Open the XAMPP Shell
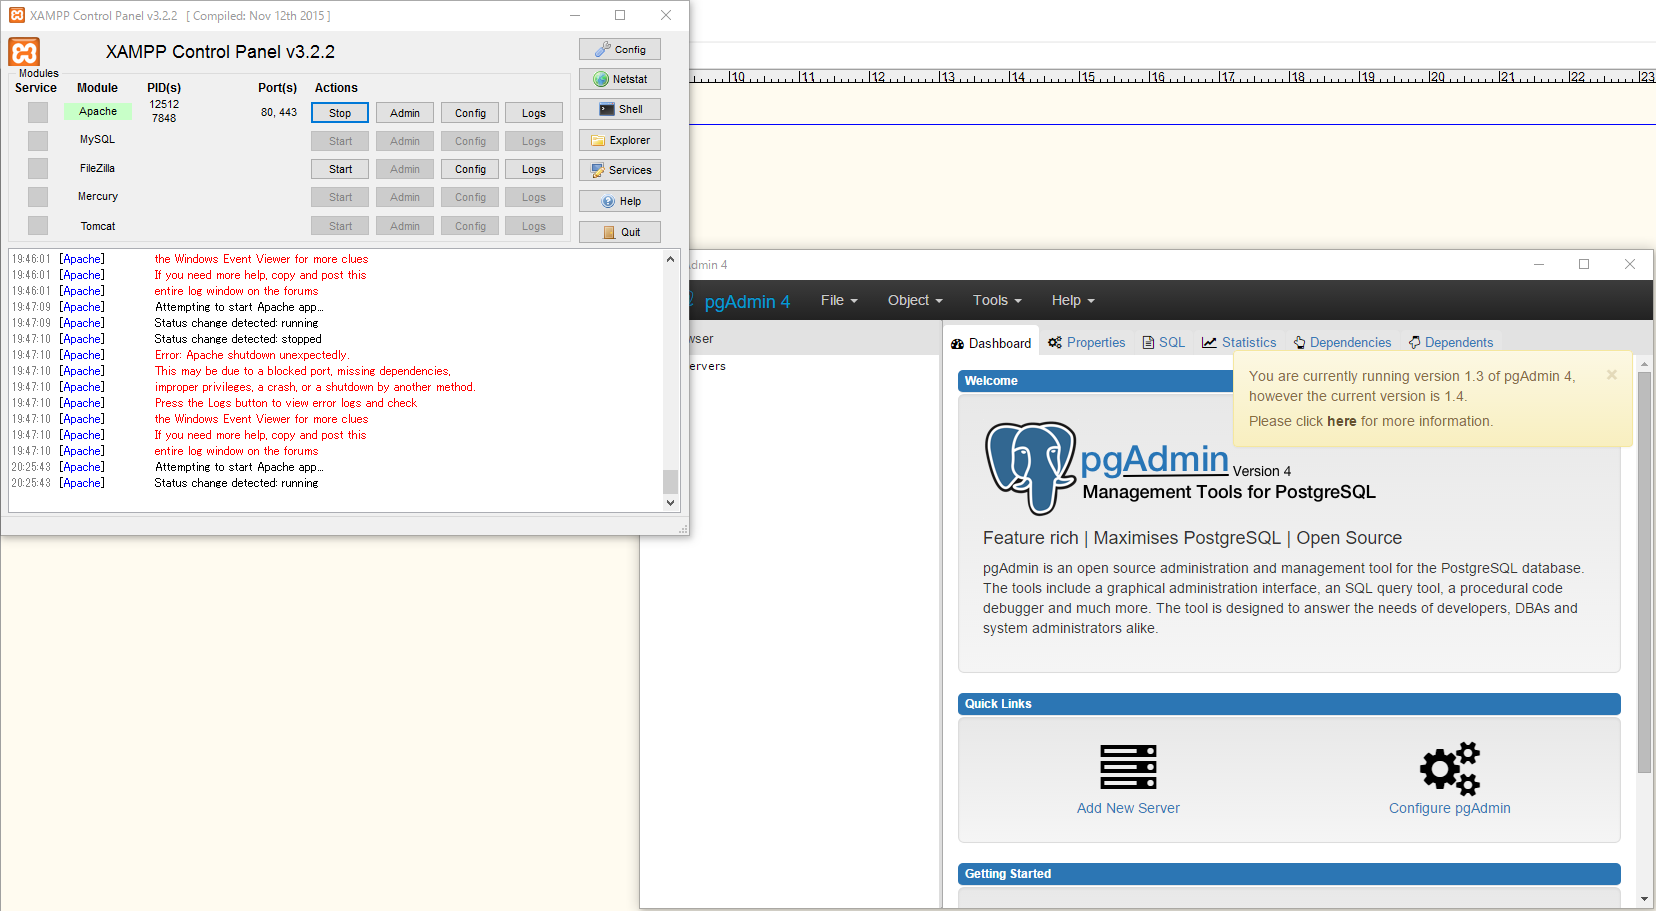This screenshot has width=1656, height=911. pos(619,109)
